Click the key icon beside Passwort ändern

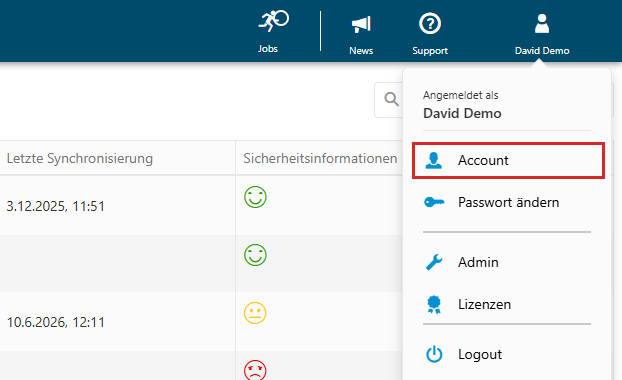coord(434,202)
